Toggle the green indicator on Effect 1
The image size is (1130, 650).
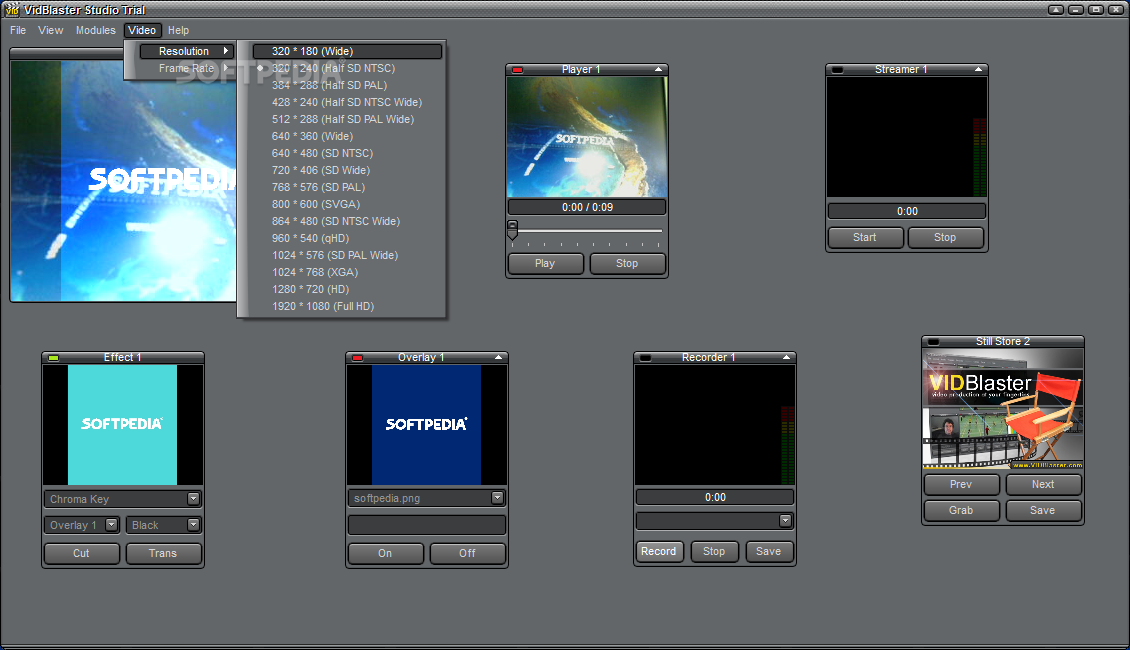click(x=53, y=358)
